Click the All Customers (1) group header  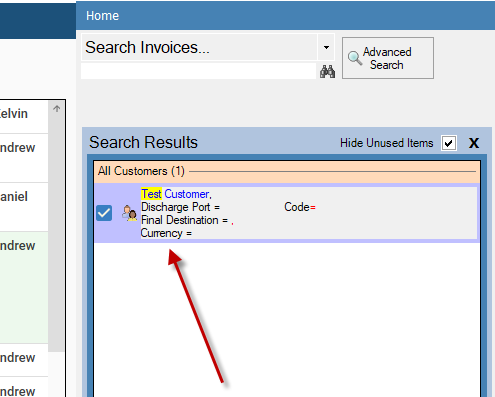coord(287,171)
